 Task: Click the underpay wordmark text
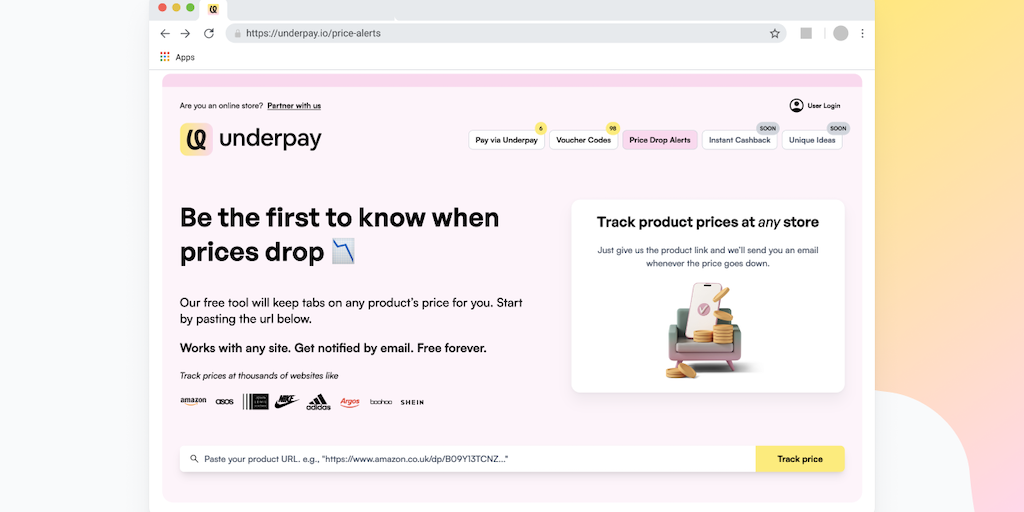(270, 139)
